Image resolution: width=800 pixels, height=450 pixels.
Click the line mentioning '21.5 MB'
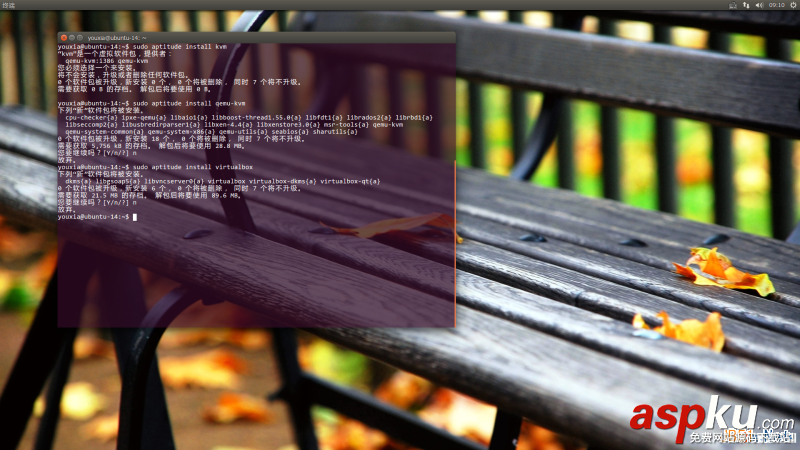click(x=149, y=195)
